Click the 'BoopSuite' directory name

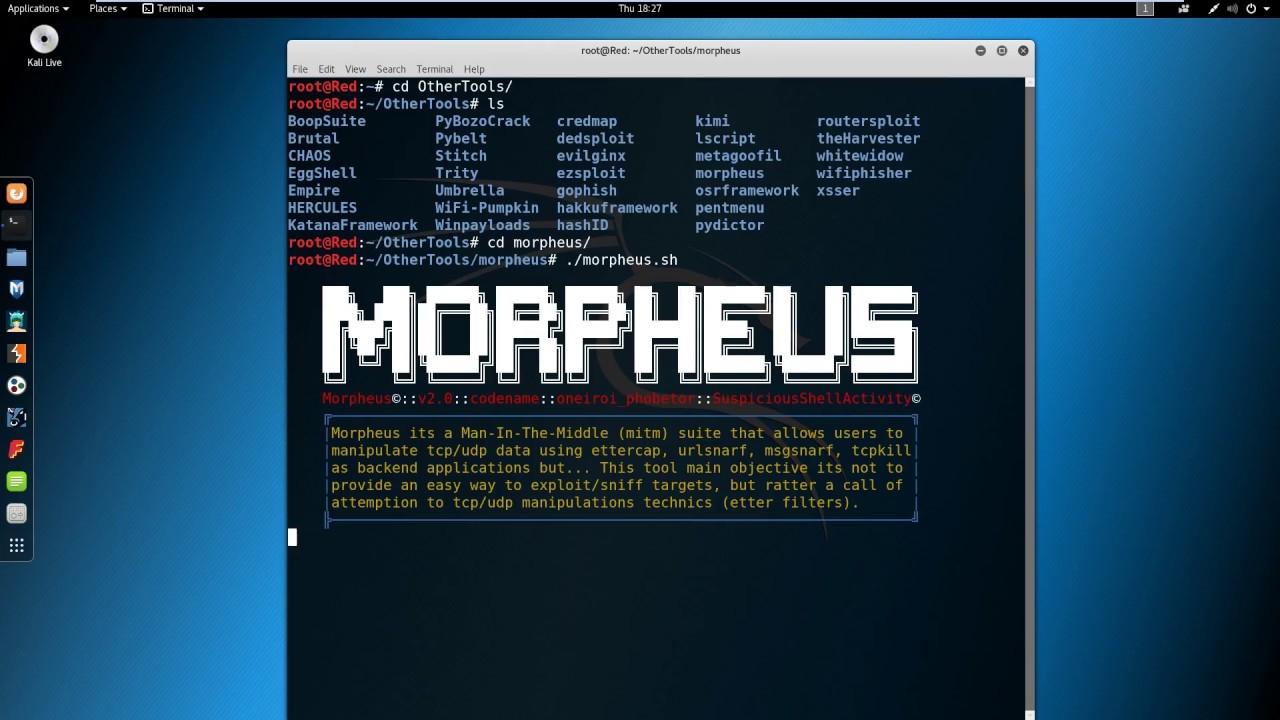327,121
